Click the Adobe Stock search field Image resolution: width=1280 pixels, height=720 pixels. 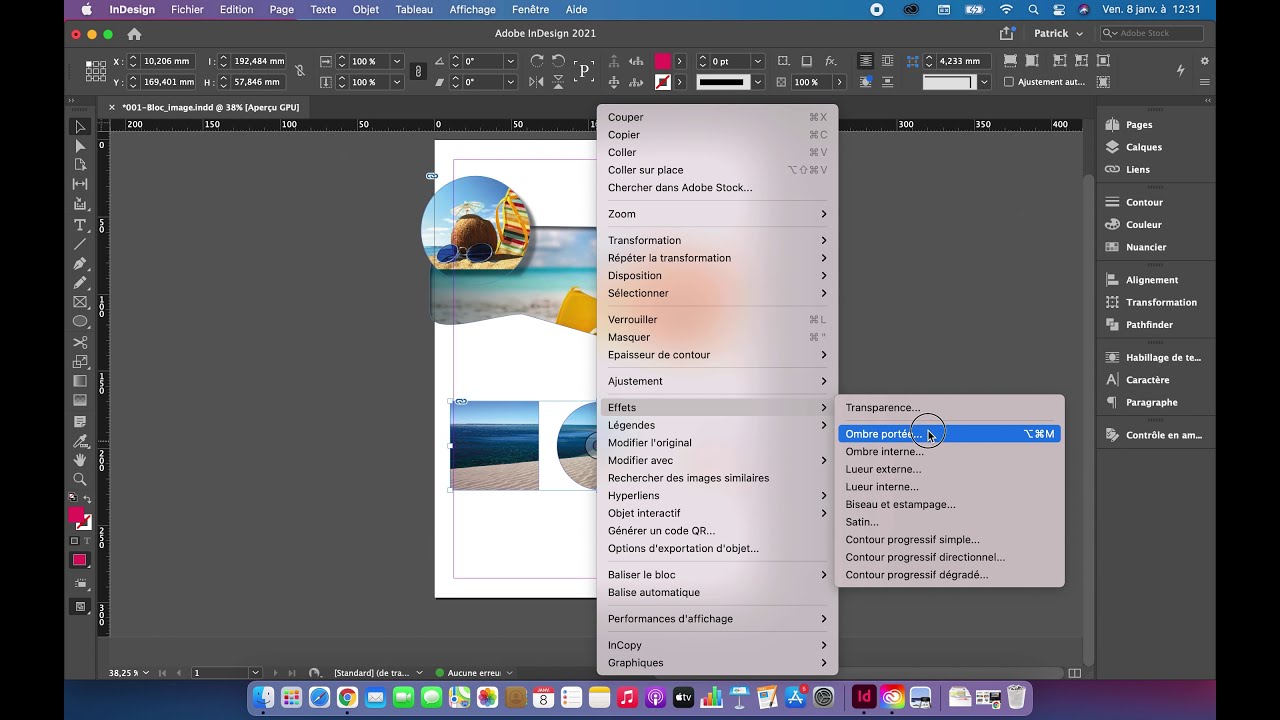coord(1151,34)
